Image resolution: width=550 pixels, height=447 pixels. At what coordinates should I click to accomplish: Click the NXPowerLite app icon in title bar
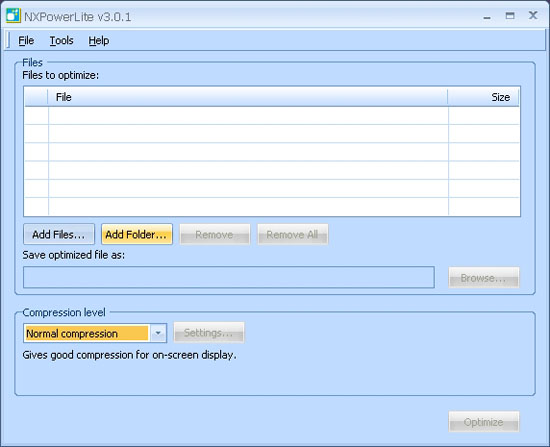(13, 16)
